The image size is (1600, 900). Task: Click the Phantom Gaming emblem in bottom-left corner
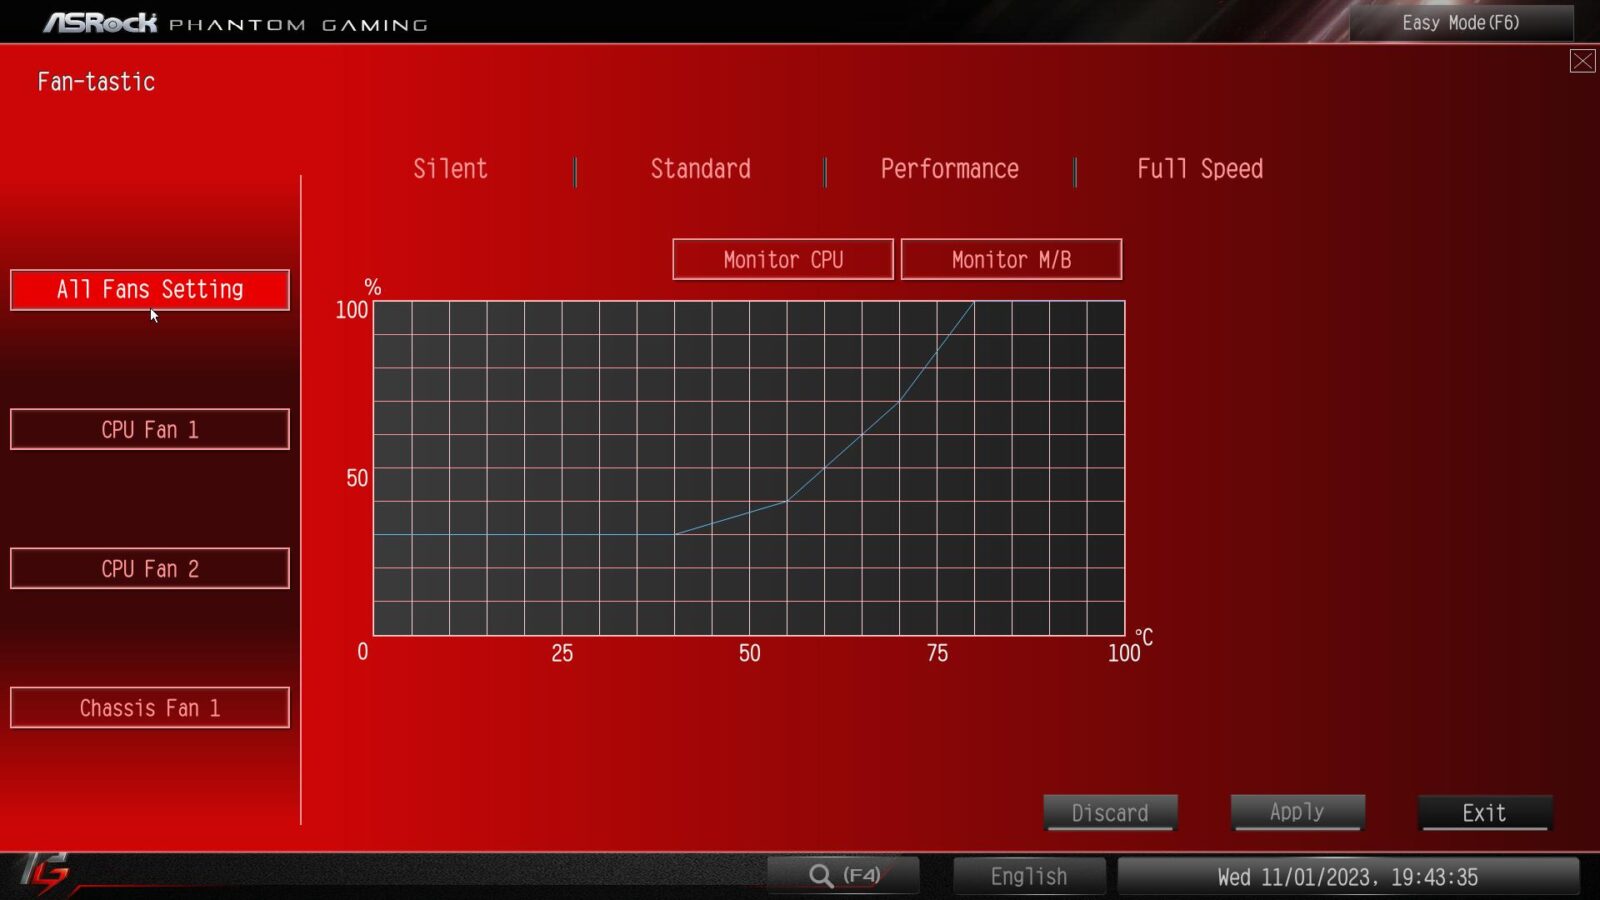45,872
